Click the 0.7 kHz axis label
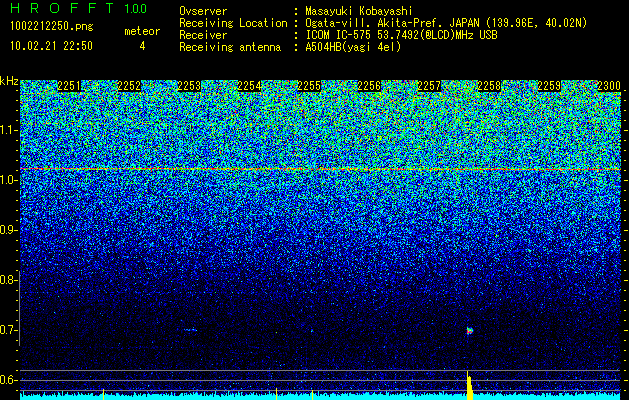 [7, 330]
